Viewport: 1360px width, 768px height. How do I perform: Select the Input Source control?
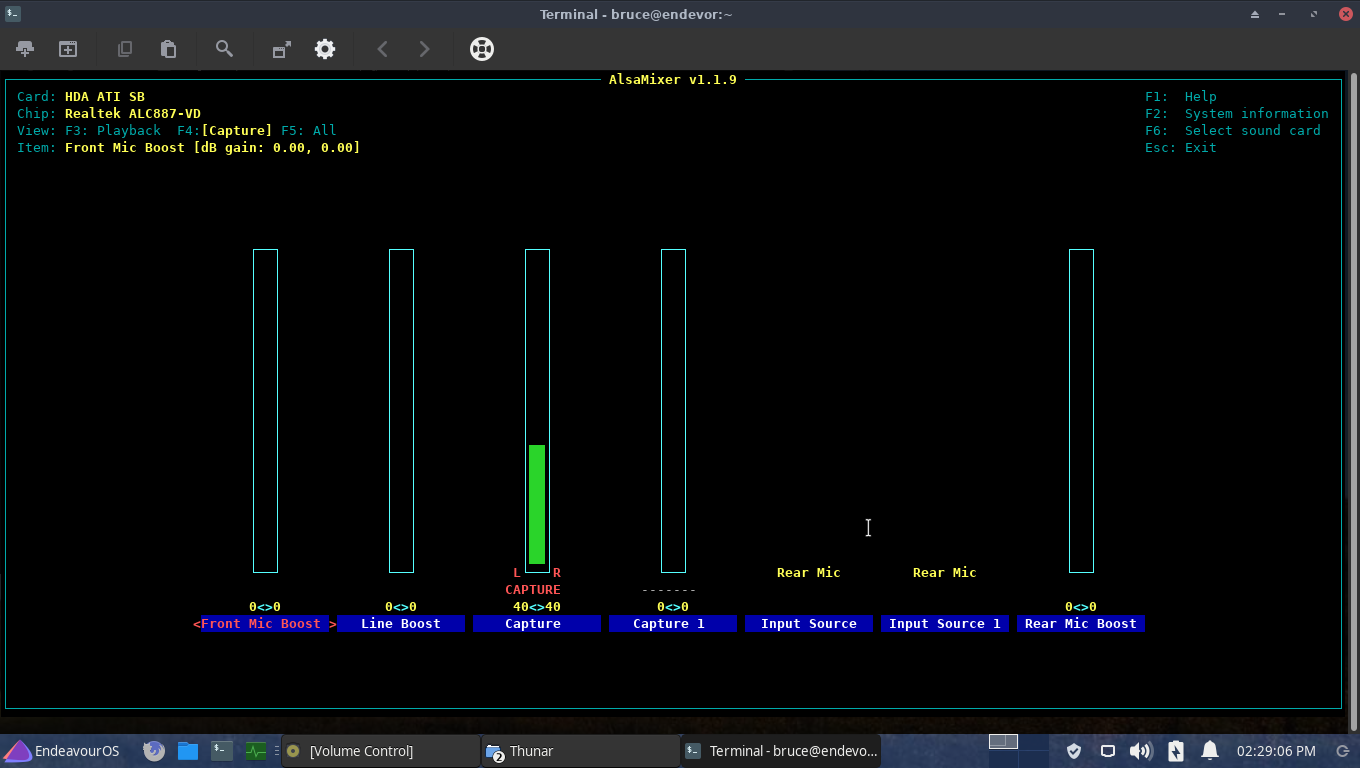[809, 623]
